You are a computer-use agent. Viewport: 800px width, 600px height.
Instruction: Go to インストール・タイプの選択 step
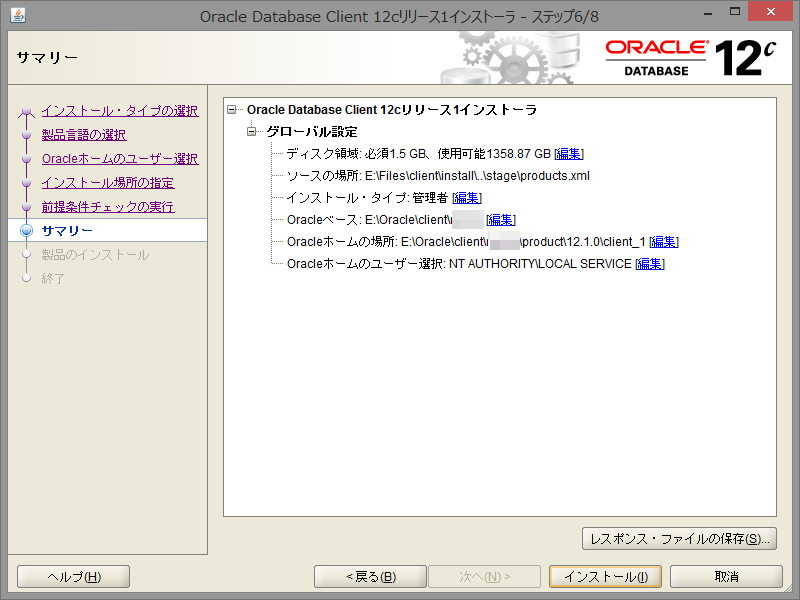tap(120, 111)
